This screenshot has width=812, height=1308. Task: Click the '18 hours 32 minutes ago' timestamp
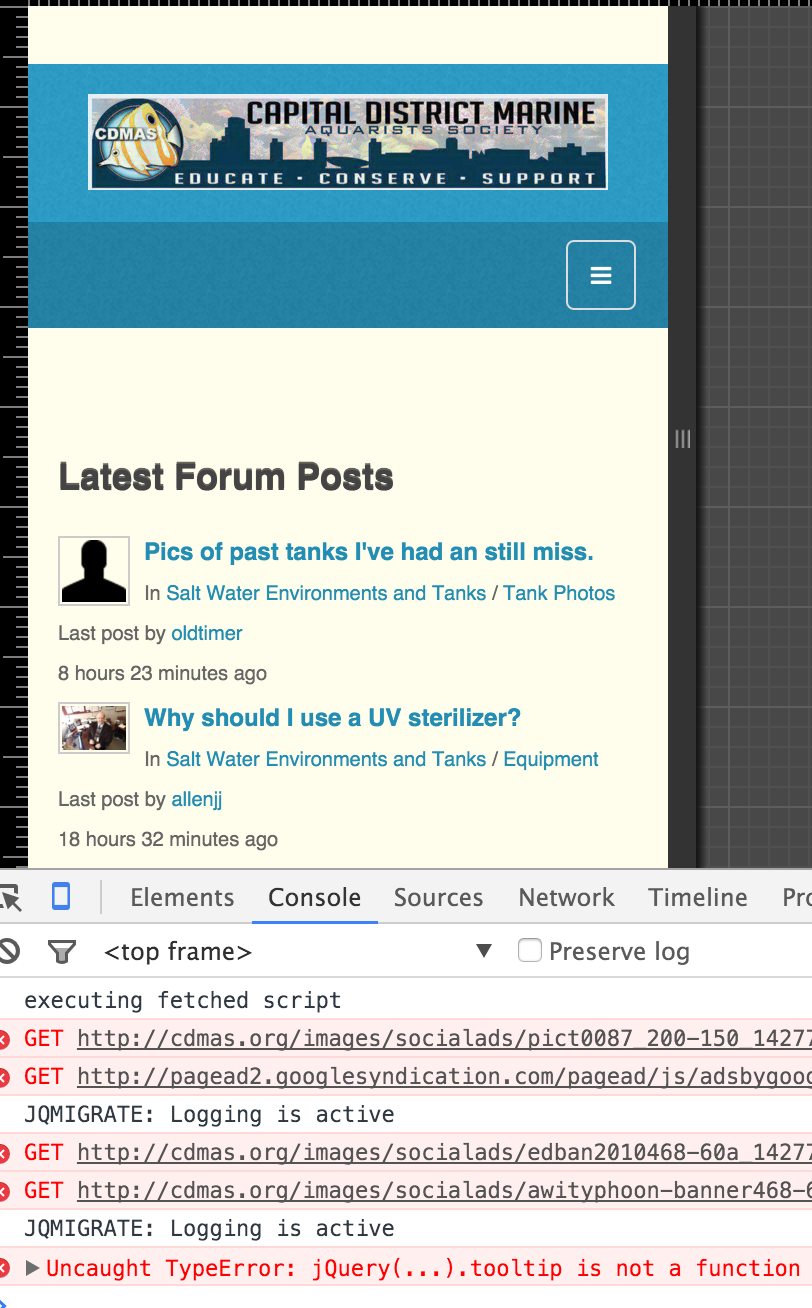coord(168,839)
